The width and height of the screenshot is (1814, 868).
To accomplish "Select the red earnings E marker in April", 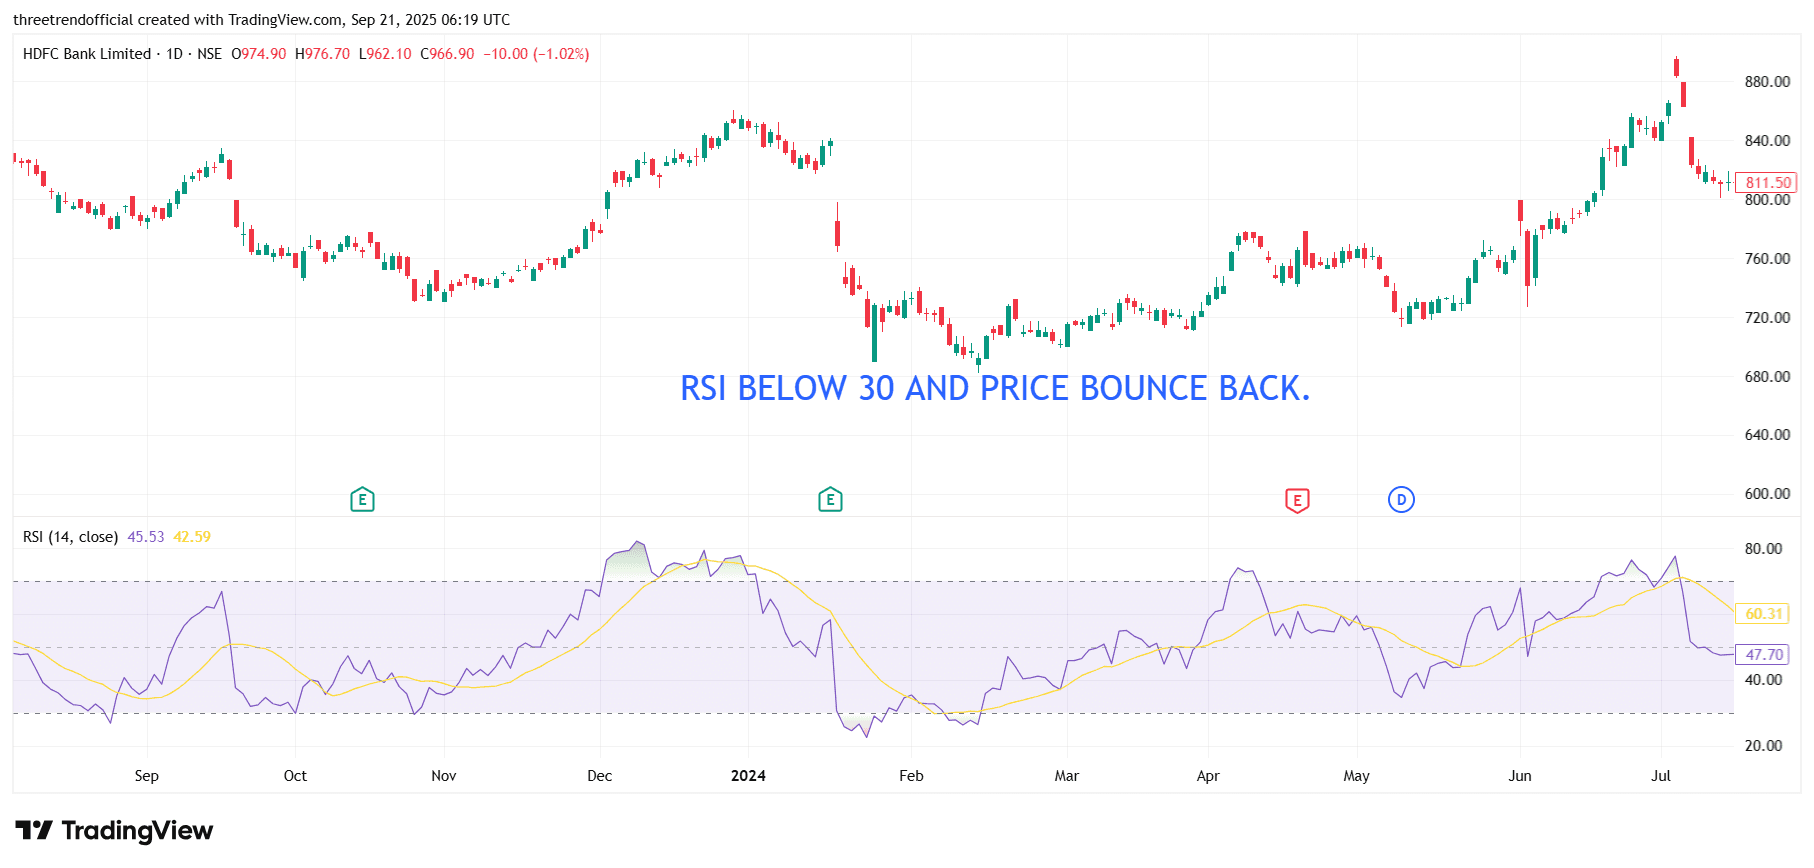I will [x=1297, y=500].
